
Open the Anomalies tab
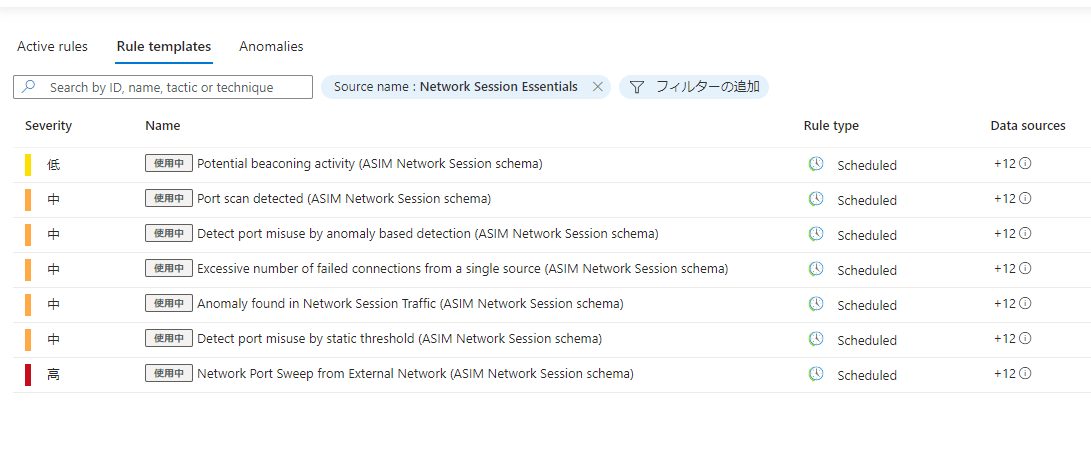(271, 47)
